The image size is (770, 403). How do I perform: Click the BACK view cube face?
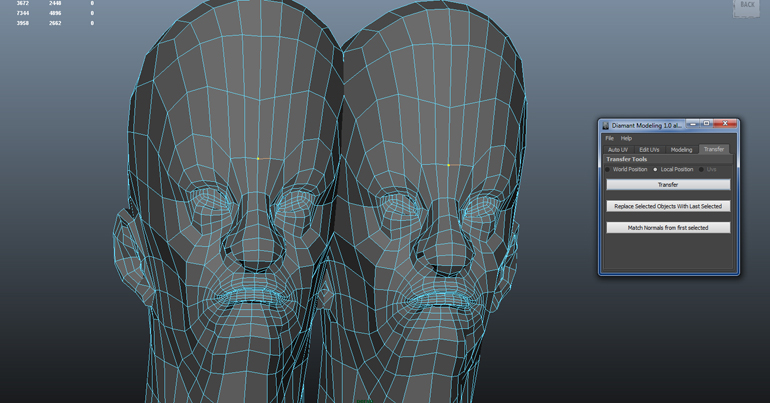pyautogui.click(x=747, y=6)
